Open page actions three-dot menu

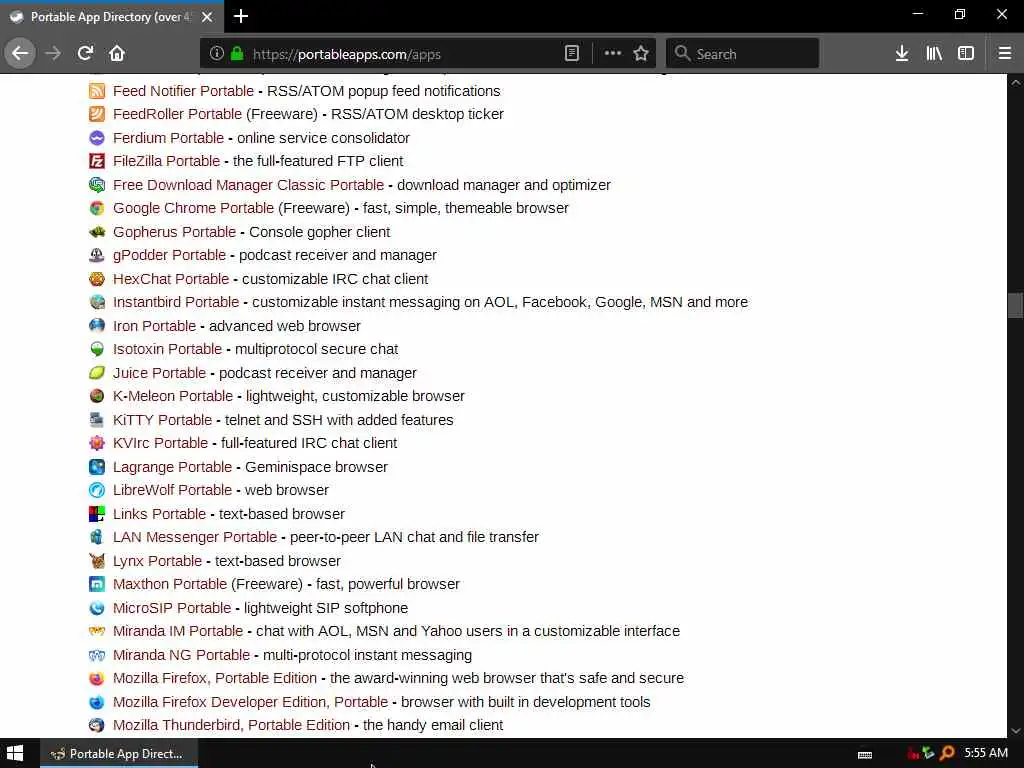point(613,54)
